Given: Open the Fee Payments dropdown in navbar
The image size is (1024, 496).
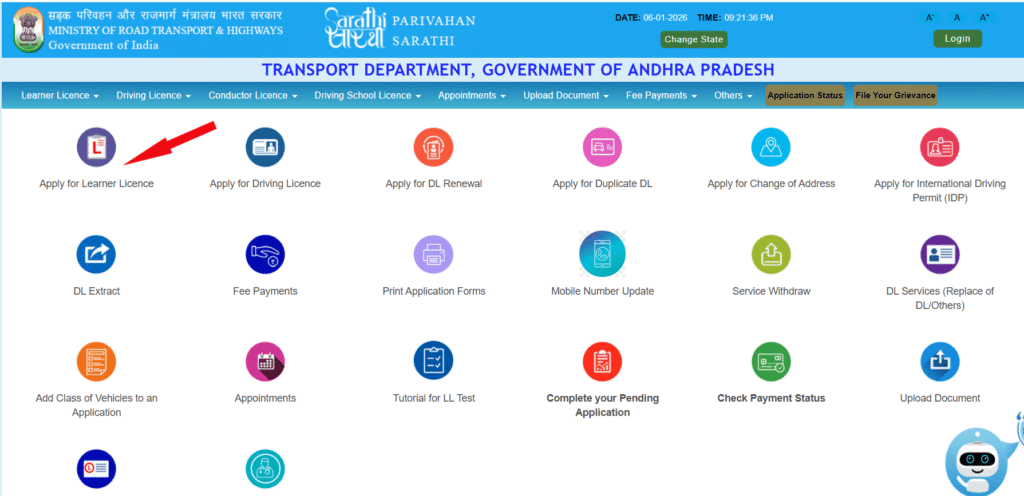Looking at the screenshot, I should (662, 96).
